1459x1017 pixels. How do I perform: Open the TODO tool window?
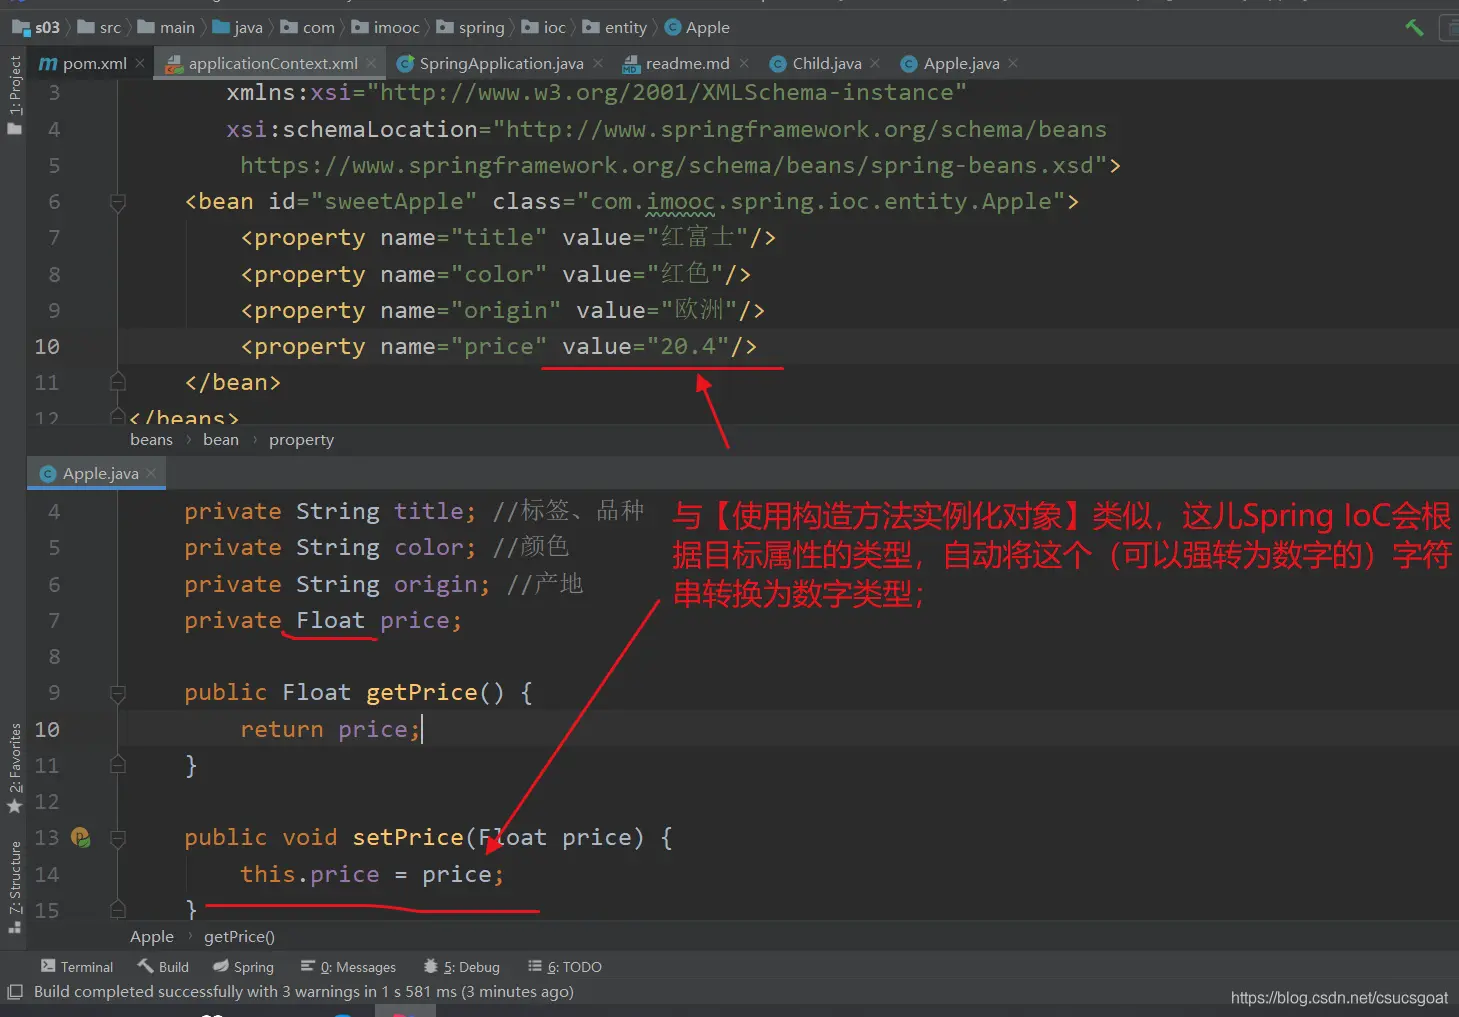tap(565, 967)
